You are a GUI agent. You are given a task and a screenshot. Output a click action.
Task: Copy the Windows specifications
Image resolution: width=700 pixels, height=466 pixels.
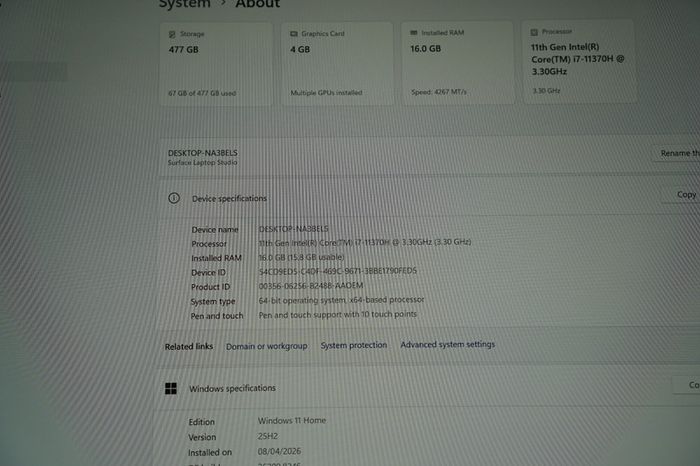coord(688,385)
